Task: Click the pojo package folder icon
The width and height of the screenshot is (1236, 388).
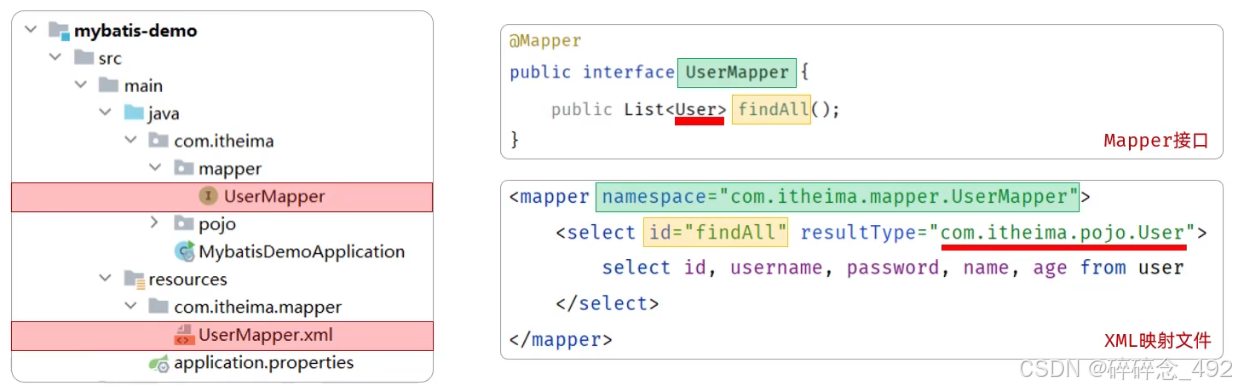Action: 184,224
